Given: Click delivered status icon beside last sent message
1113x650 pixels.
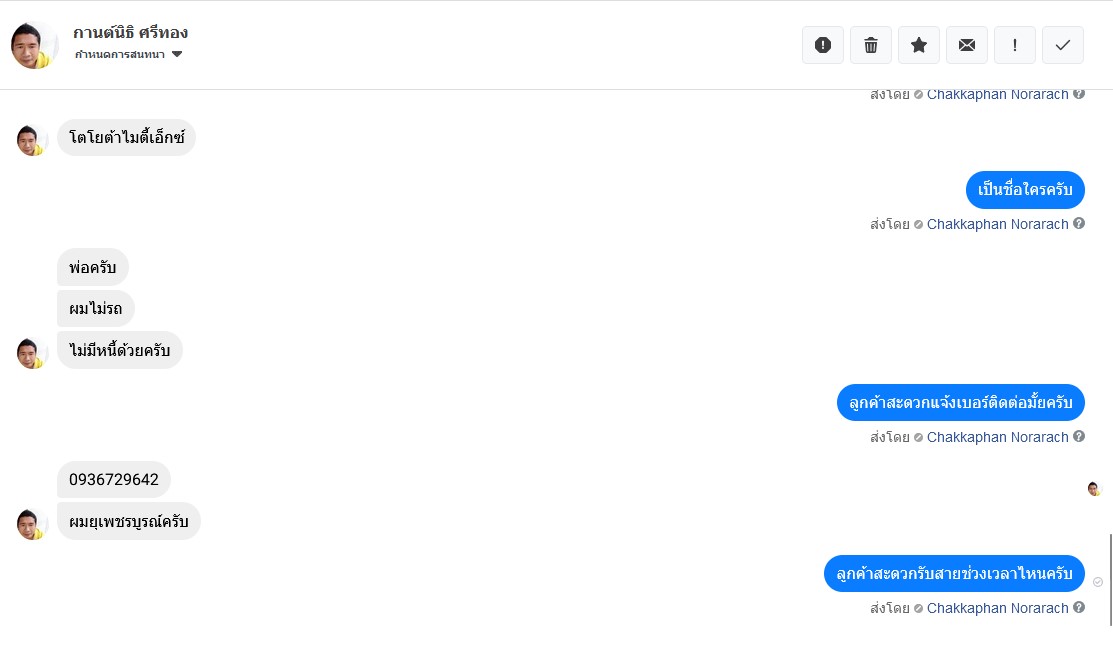Looking at the screenshot, I should point(1098,582).
